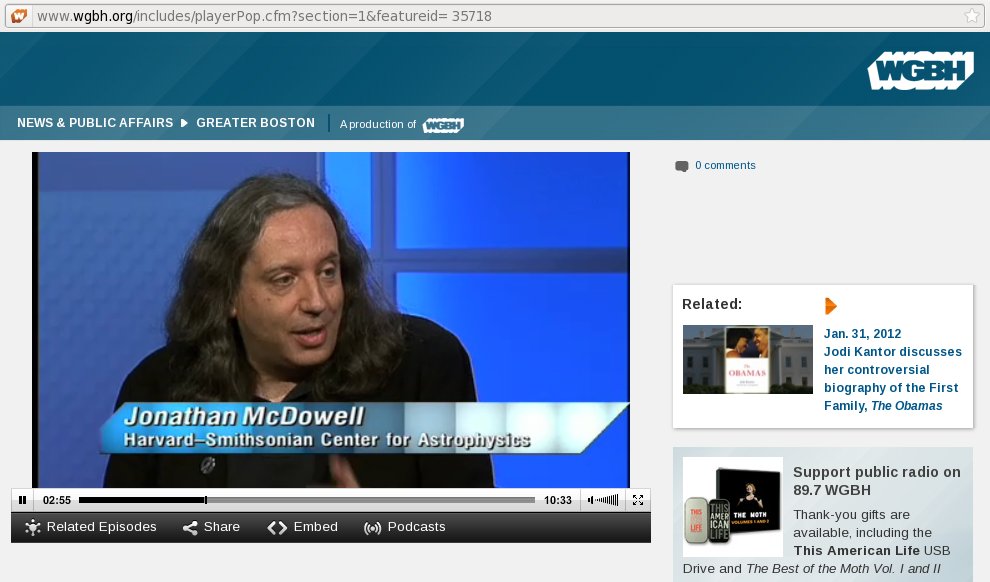Open the Share options
The image size is (990, 582).
click(x=211, y=527)
